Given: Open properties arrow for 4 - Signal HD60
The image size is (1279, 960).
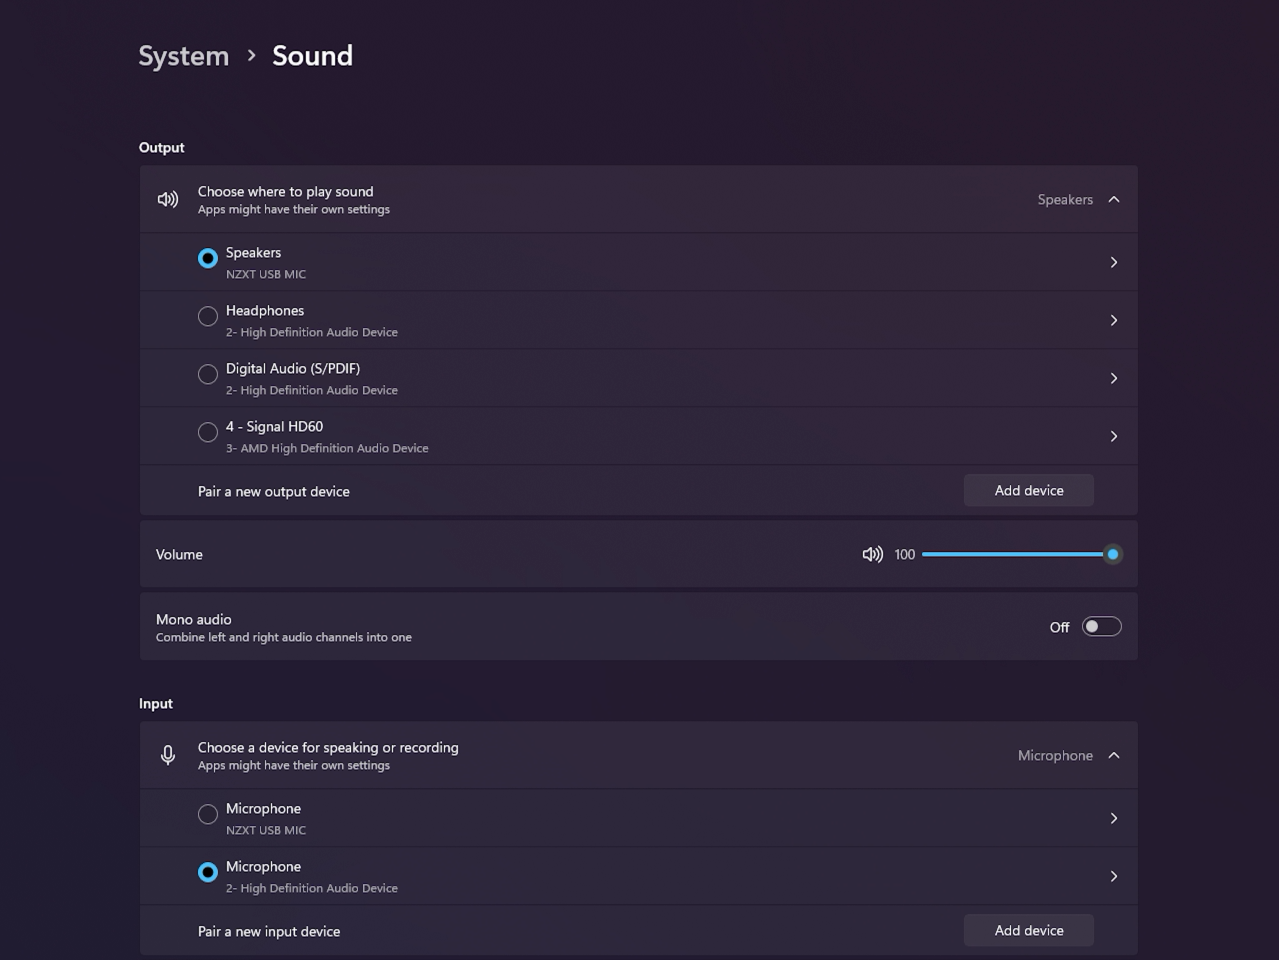Looking at the screenshot, I should [1113, 435].
